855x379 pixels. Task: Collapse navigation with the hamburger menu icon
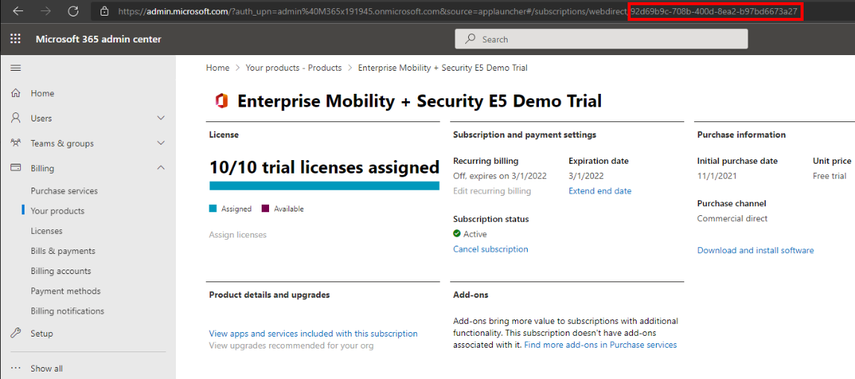[16, 68]
